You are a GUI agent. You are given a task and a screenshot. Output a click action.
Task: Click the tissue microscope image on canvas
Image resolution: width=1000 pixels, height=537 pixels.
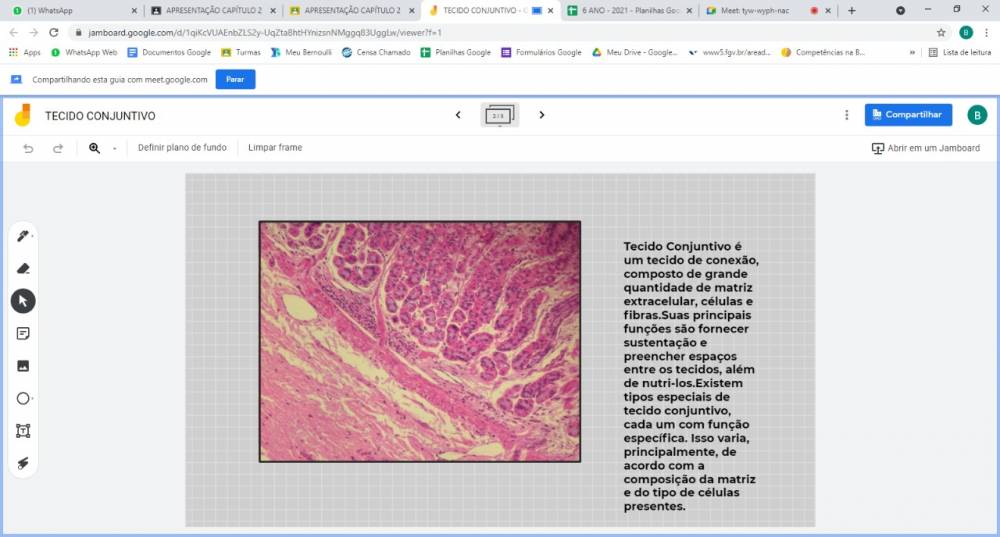tap(420, 341)
